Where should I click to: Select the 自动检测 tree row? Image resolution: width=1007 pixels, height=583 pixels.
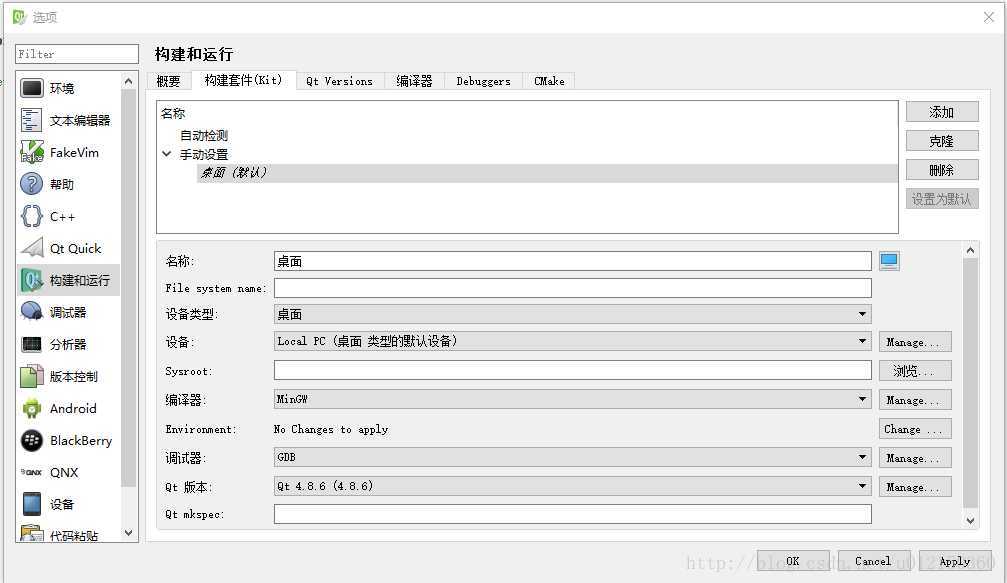[x=204, y=135]
